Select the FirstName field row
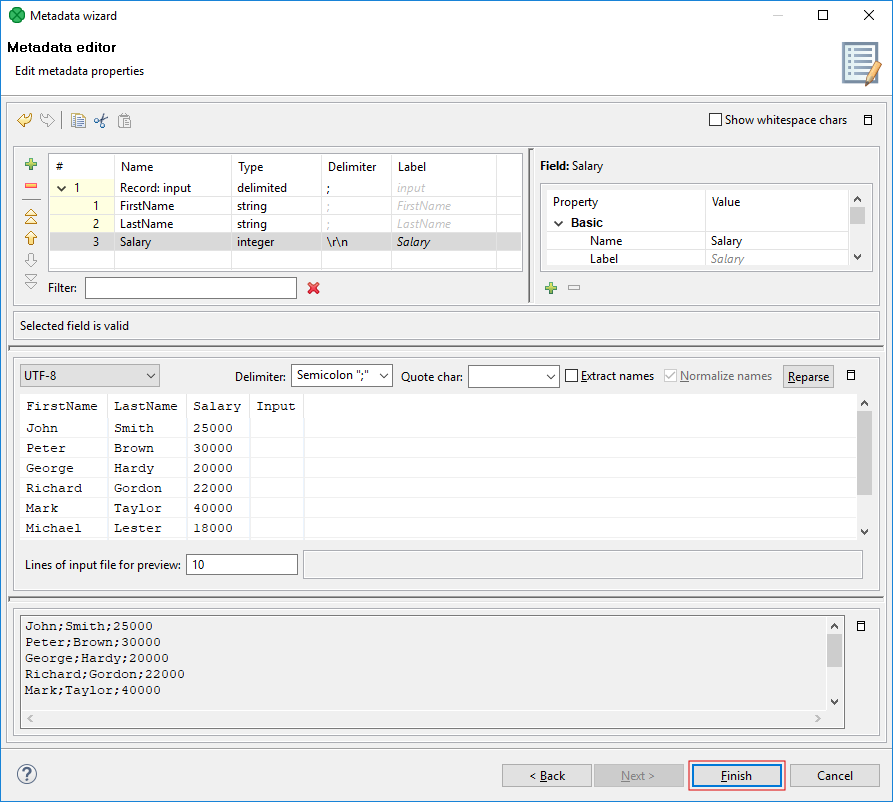Screen dimensions: 893x802 pyautogui.click(x=147, y=206)
